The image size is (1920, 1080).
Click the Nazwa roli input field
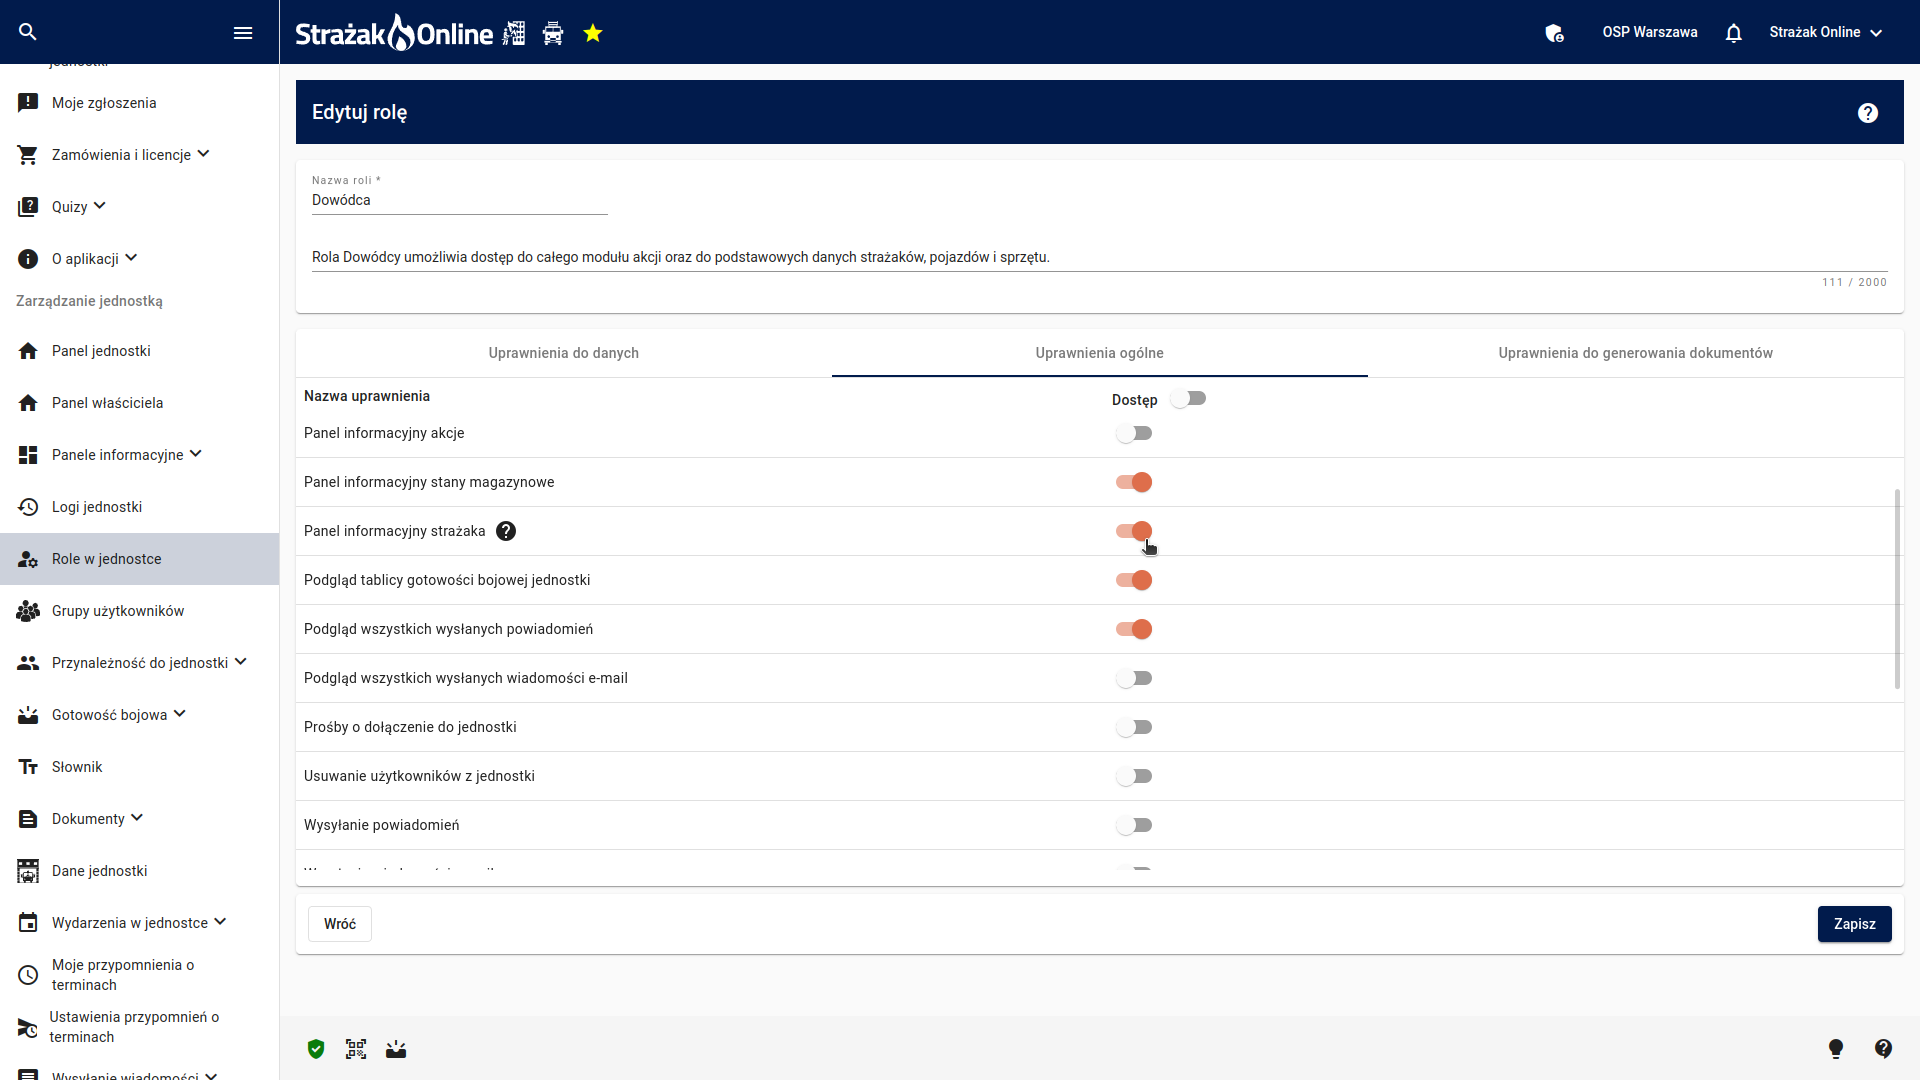coord(460,200)
